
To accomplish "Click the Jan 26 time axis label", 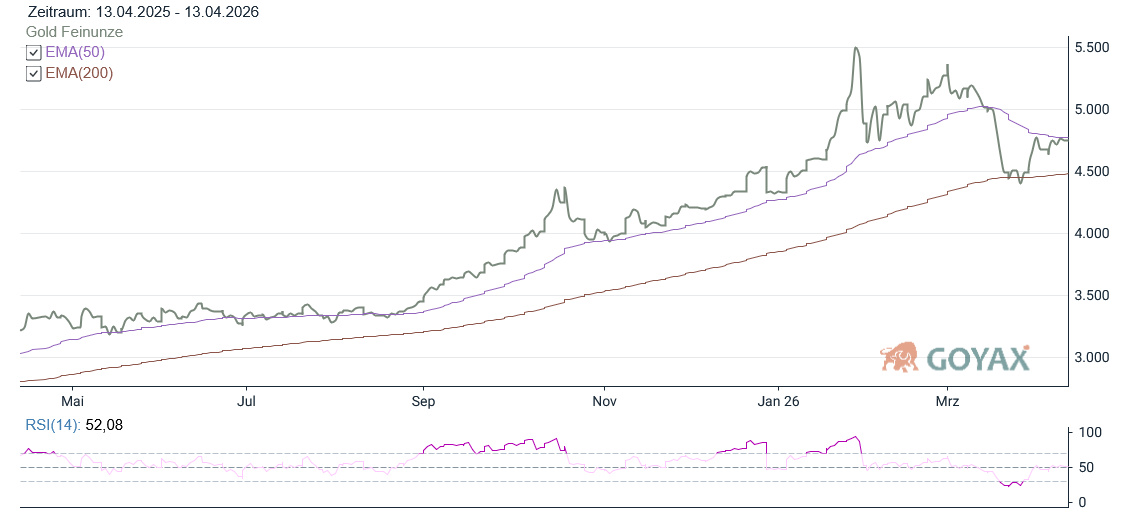I will pos(777,402).
